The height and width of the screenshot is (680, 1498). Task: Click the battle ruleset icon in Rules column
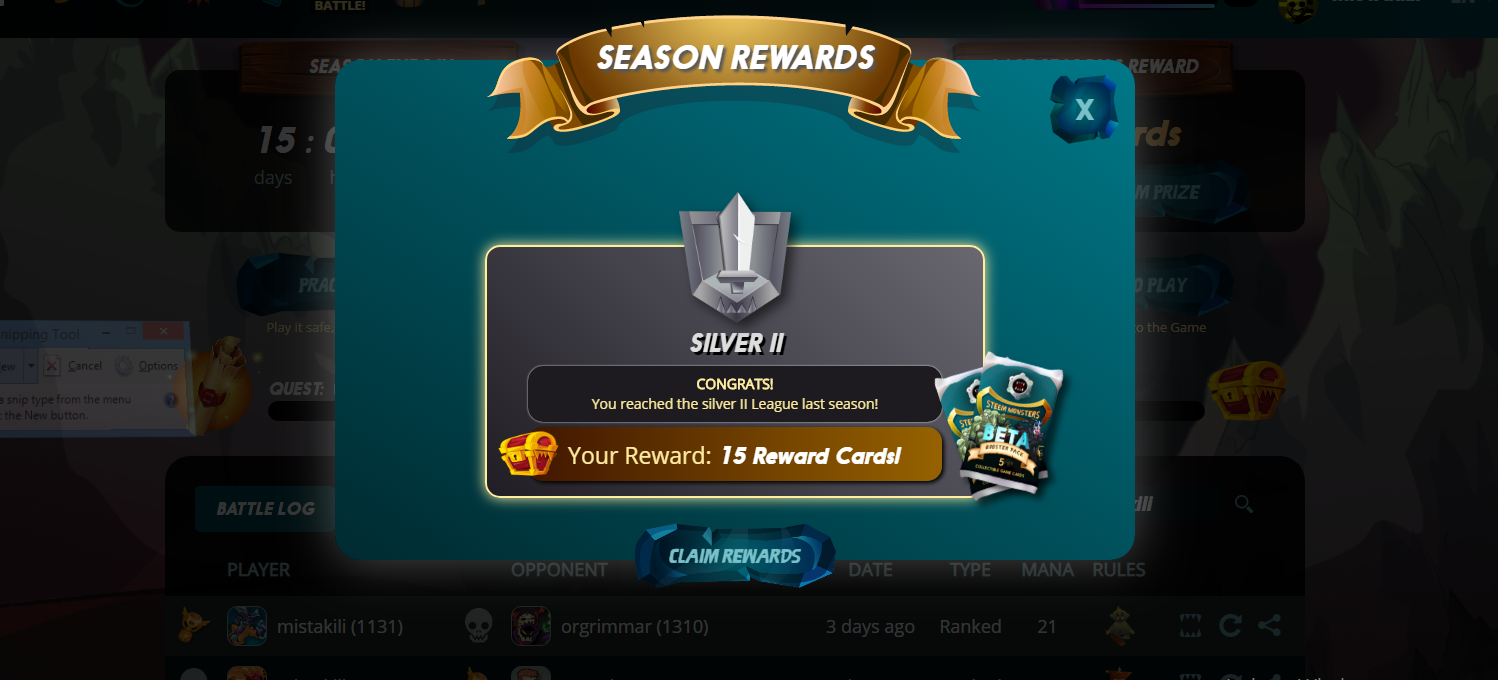click(1119, 626)
